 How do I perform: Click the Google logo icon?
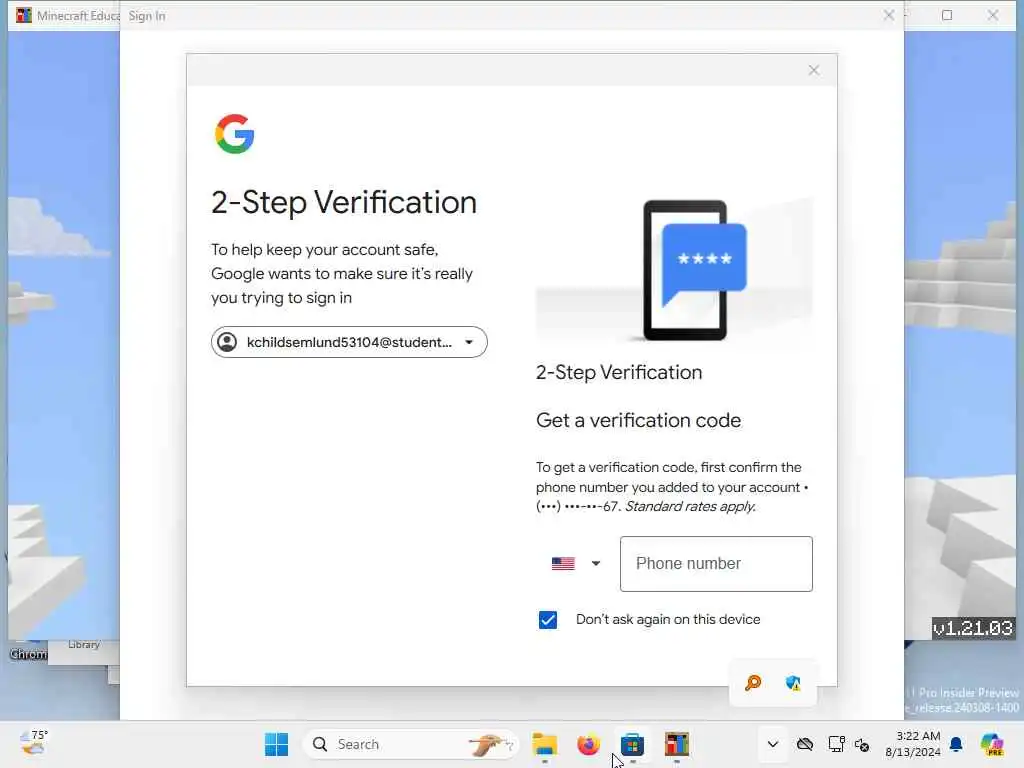(234, 134)
